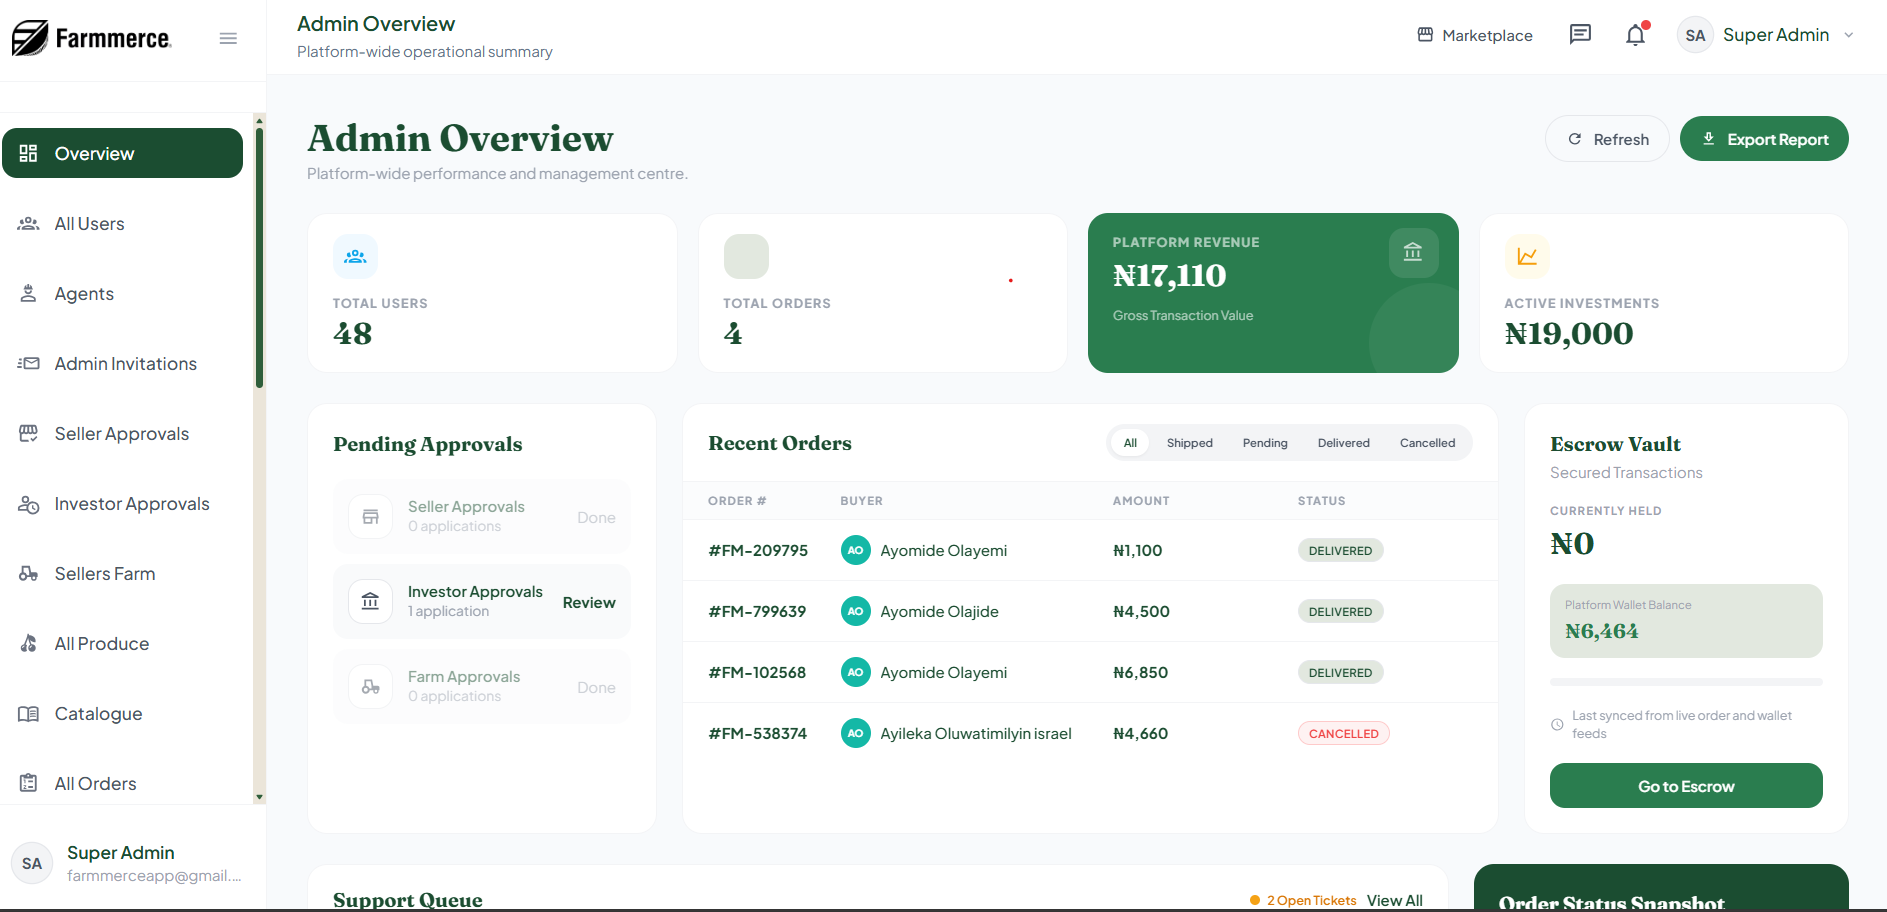The height and width of the screenshot is (912, 1887).
Task: Toggle the sidebar hamburger menu
Action: 228,38
